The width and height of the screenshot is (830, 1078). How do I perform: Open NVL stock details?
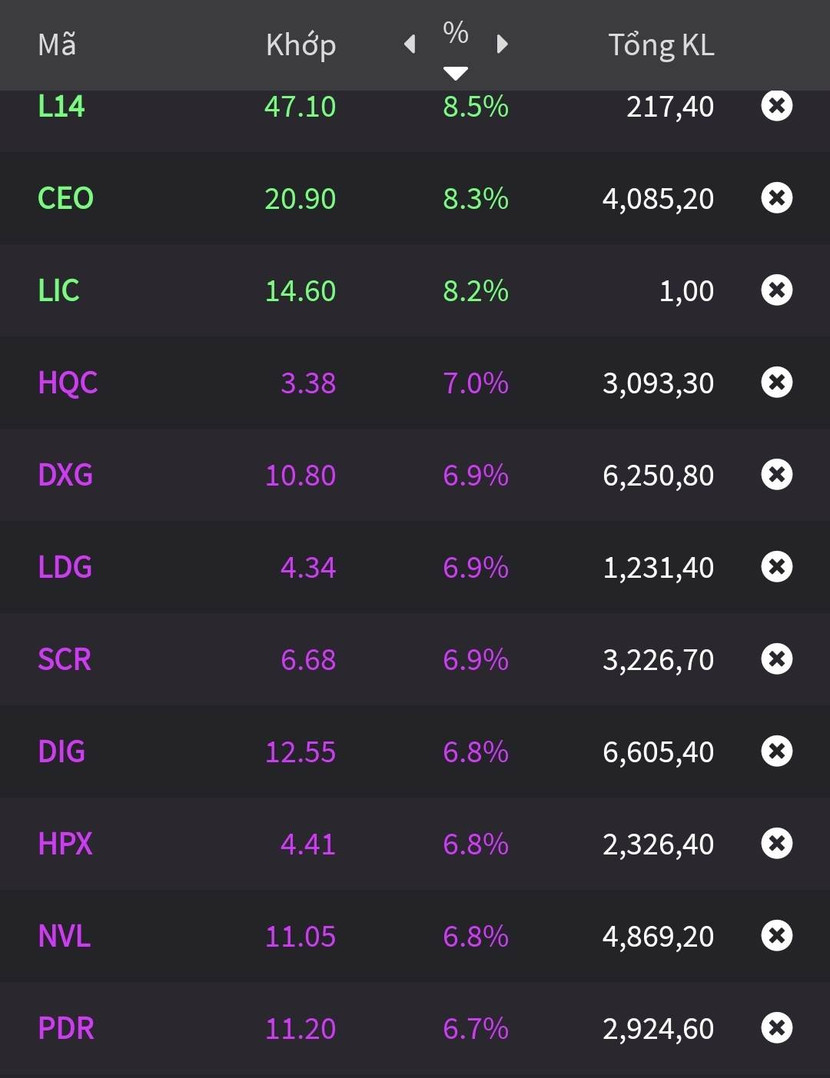(64, 936)
